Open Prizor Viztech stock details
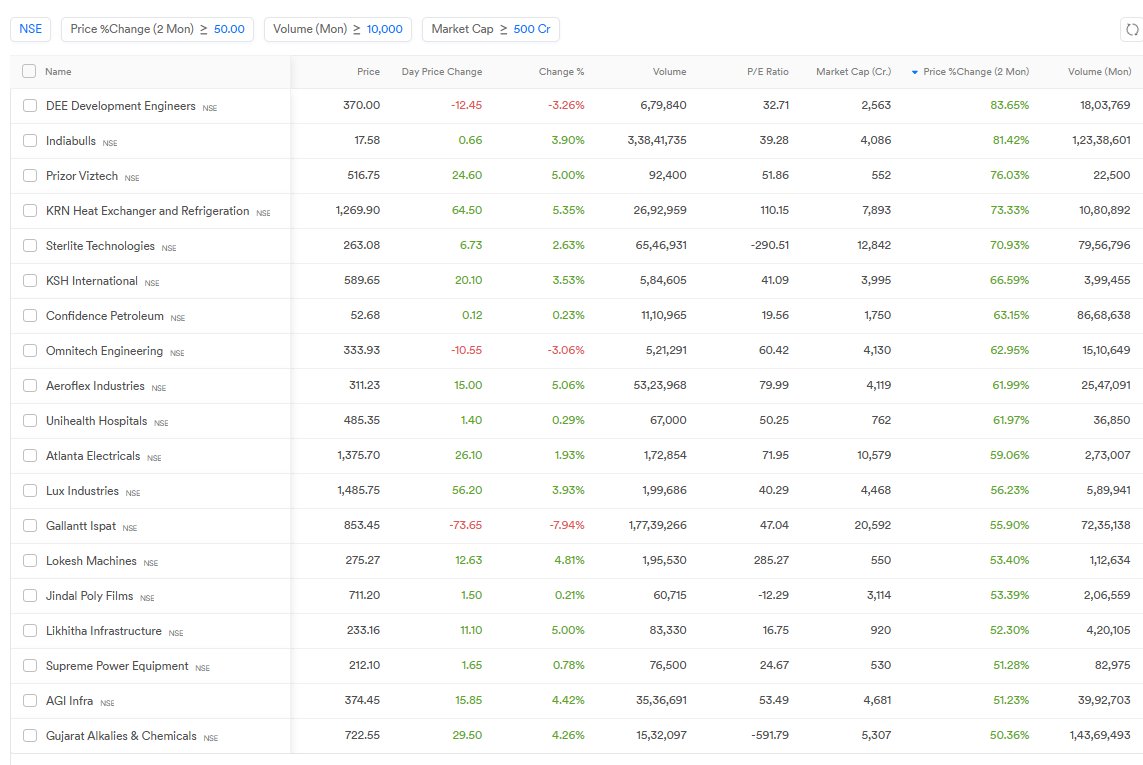Image resolution: width=1143 pixels, height=765 pixels. click(x=82, y=176)
